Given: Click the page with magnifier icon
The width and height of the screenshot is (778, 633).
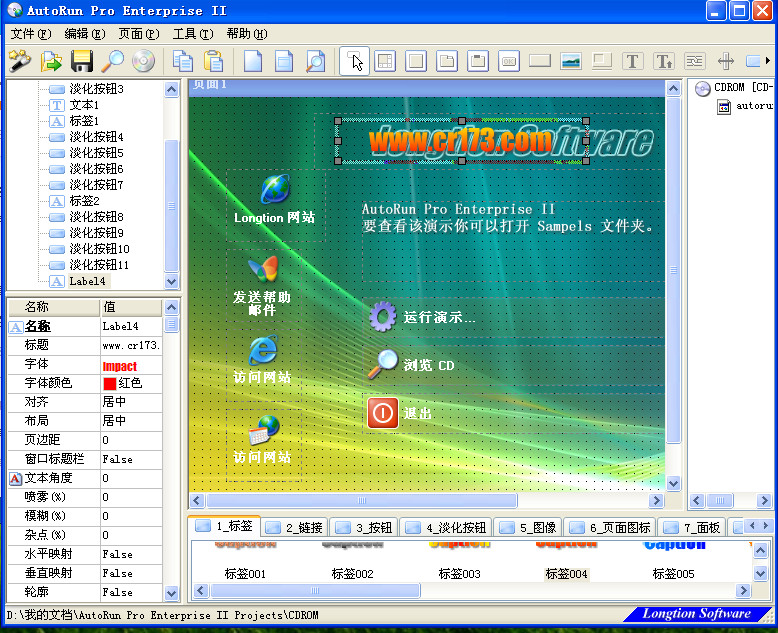Looking at the screenshot, I should tap(315, 61).
